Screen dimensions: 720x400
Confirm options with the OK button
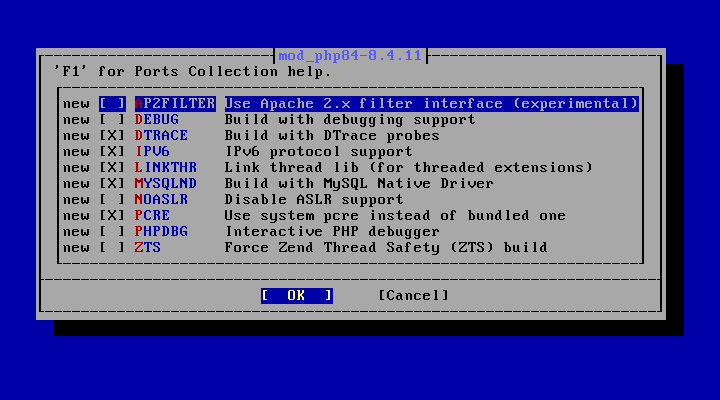tap(297, 296)
